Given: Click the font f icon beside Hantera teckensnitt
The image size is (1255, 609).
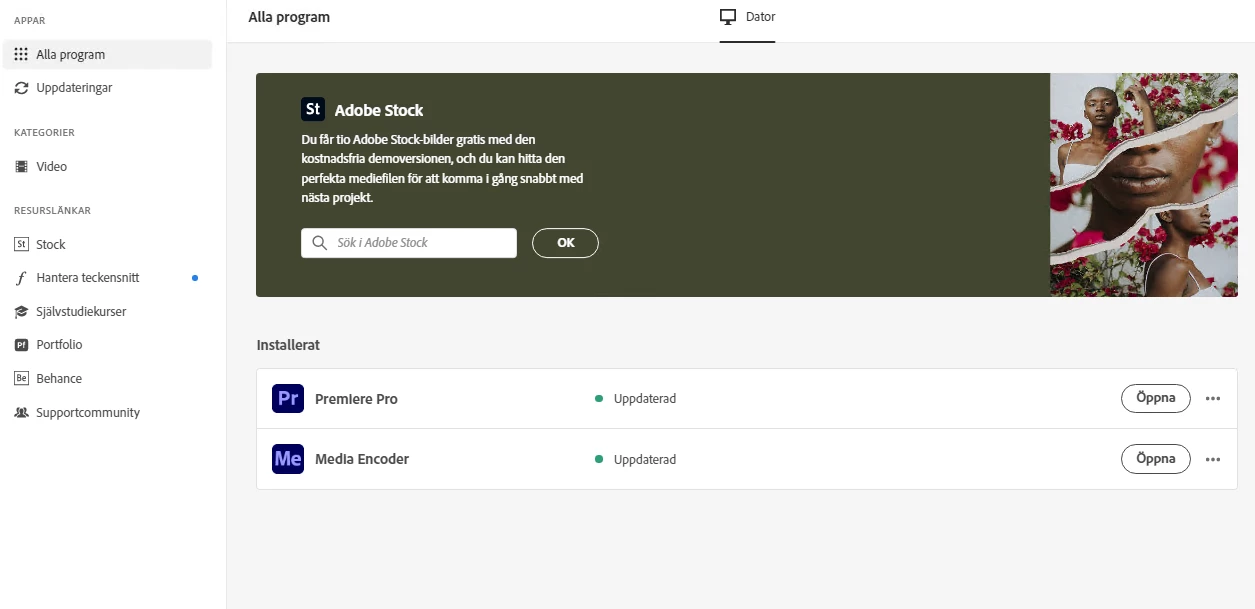Looking at the screenshot, I should (x=21, y=278).
